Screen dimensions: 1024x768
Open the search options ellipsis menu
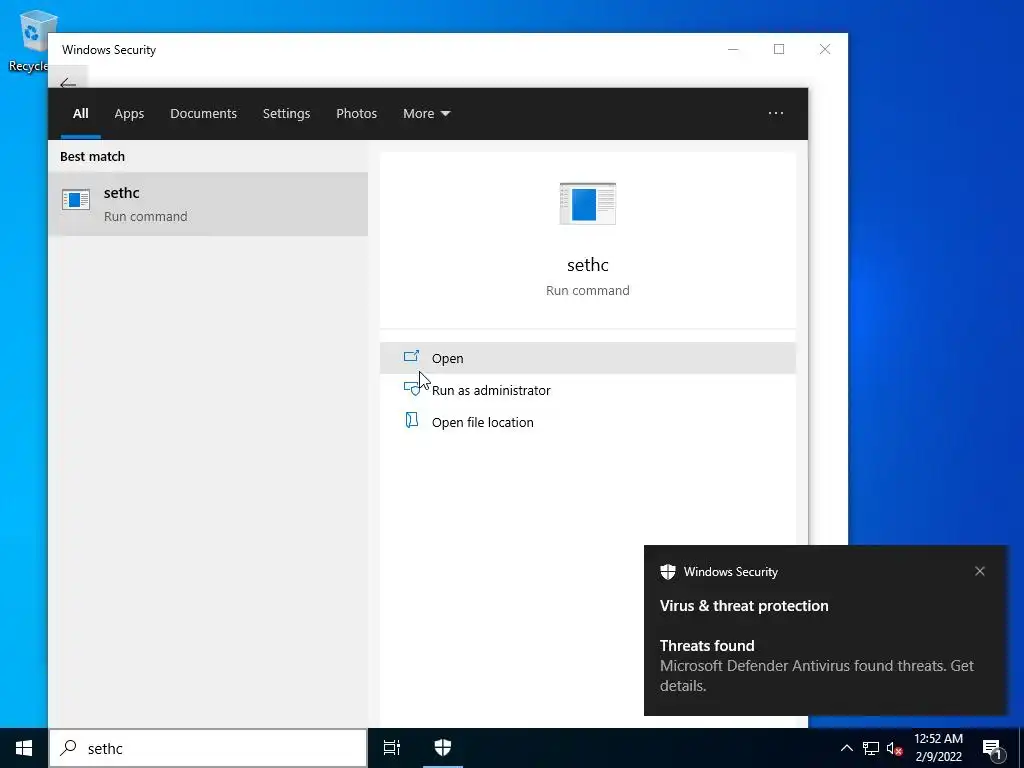pos(776,114)
